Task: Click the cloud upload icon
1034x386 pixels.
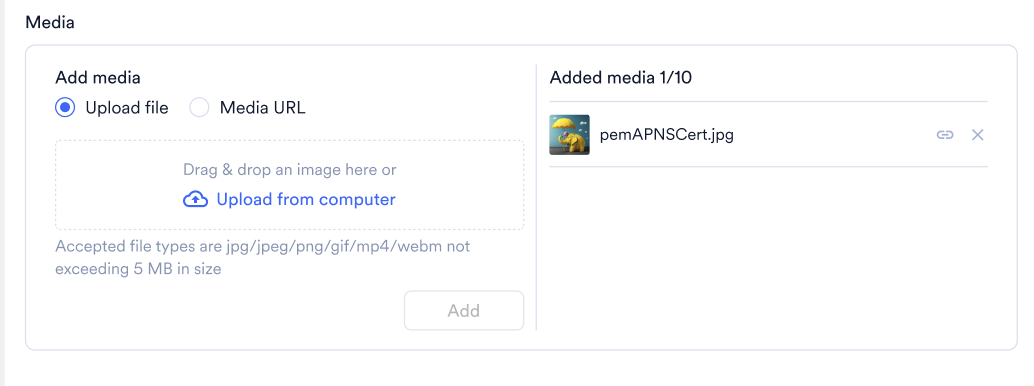Action: tap(195, 199)
